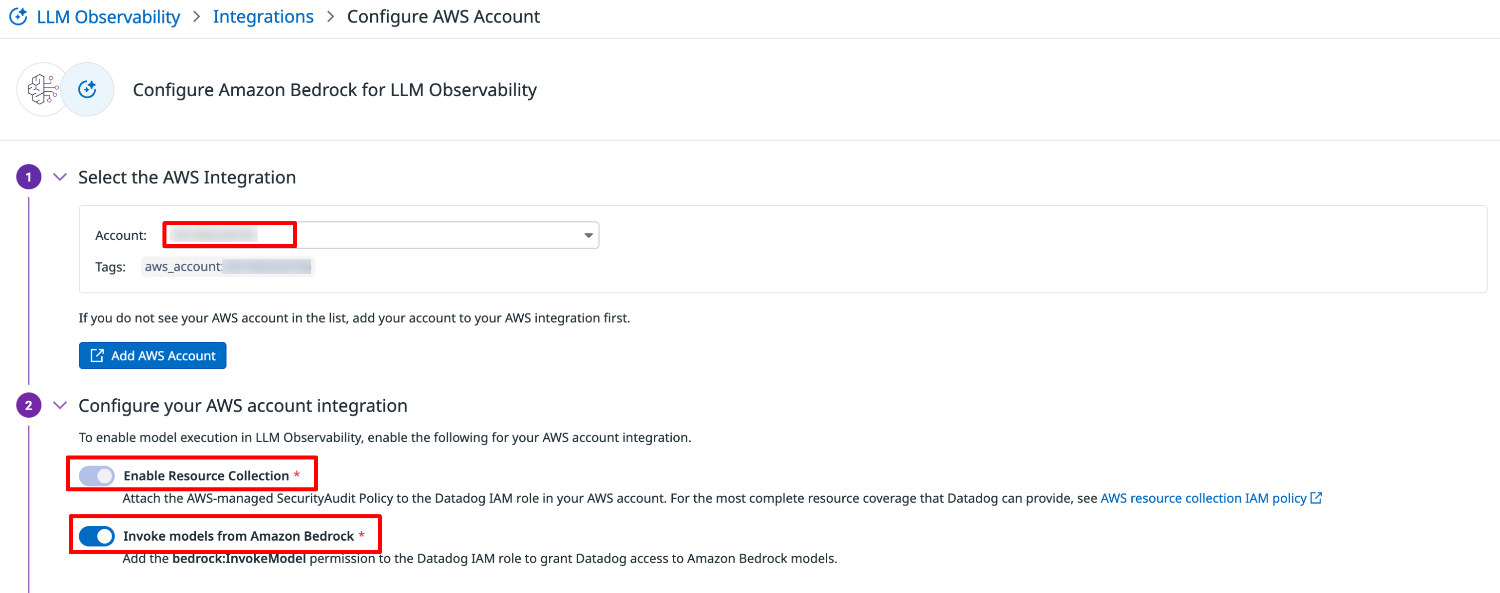Open AWS resource collection IAM policy link
Image resolution: width=1500 pixels, height=593 pixels.
(1203, 498)
